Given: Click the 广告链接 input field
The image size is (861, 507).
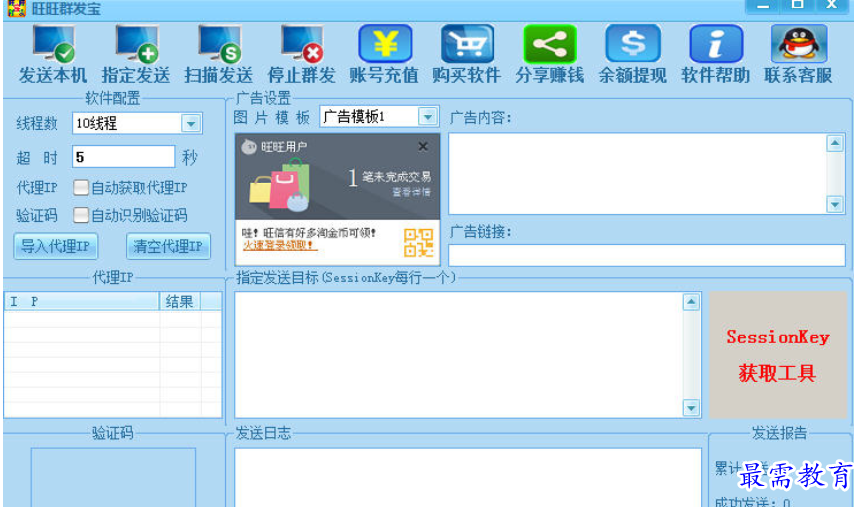Looking at the screenshot, I should click(x=647, y=255).
